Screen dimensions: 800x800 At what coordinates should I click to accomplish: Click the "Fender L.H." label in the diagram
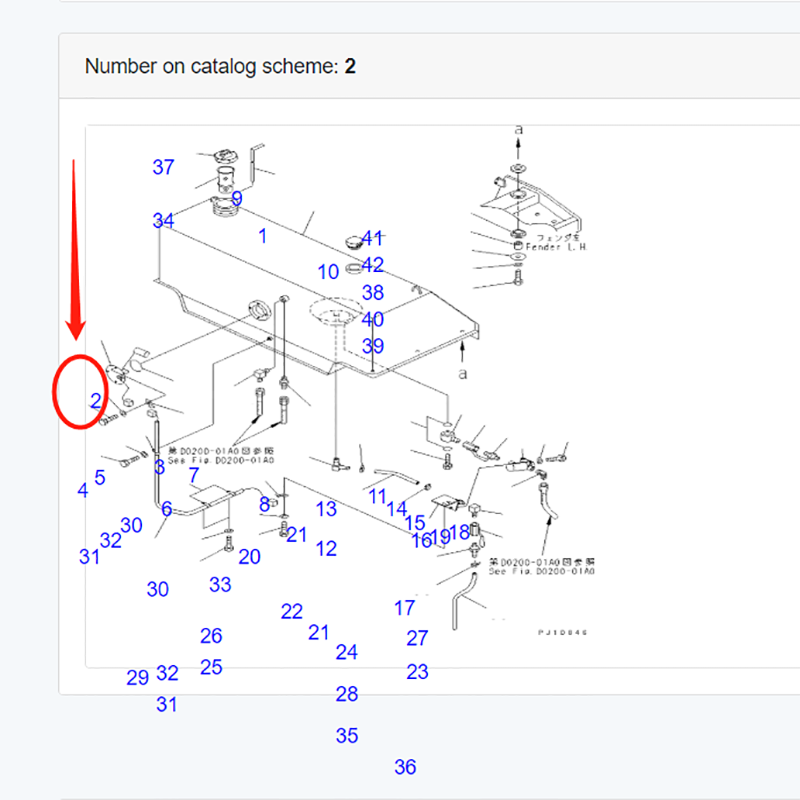coord(556,247)
